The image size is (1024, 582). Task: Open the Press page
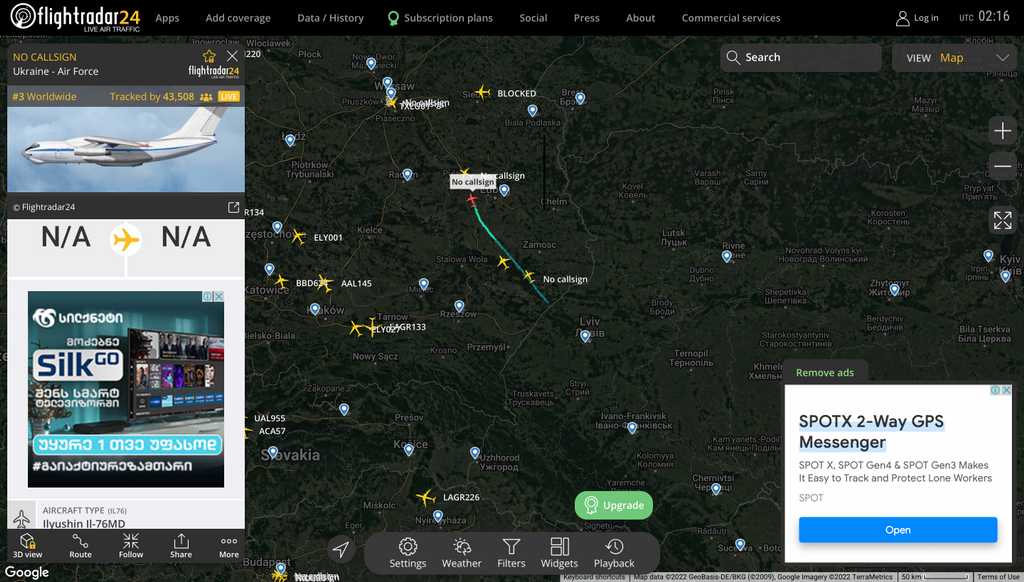tap(586, 18)
